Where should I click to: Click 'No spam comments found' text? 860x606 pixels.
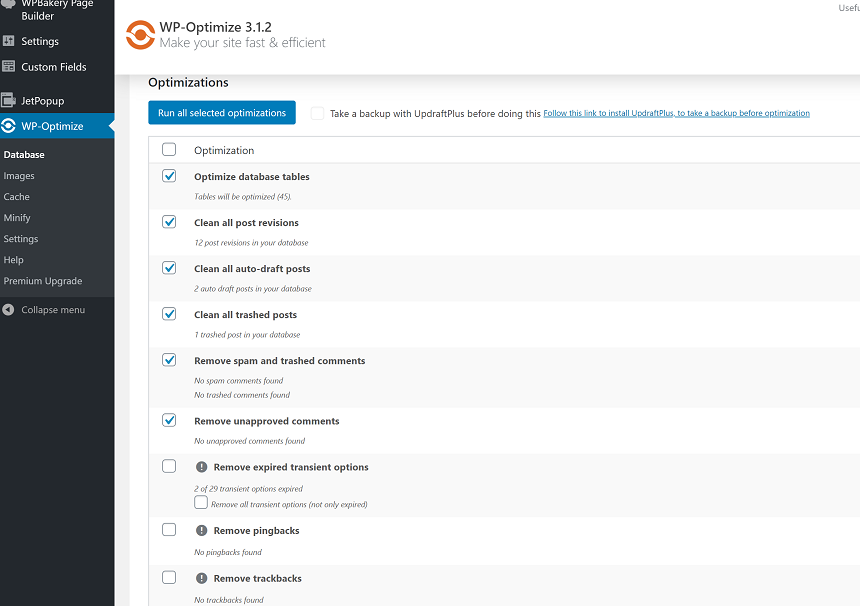[x=239, y=381]
